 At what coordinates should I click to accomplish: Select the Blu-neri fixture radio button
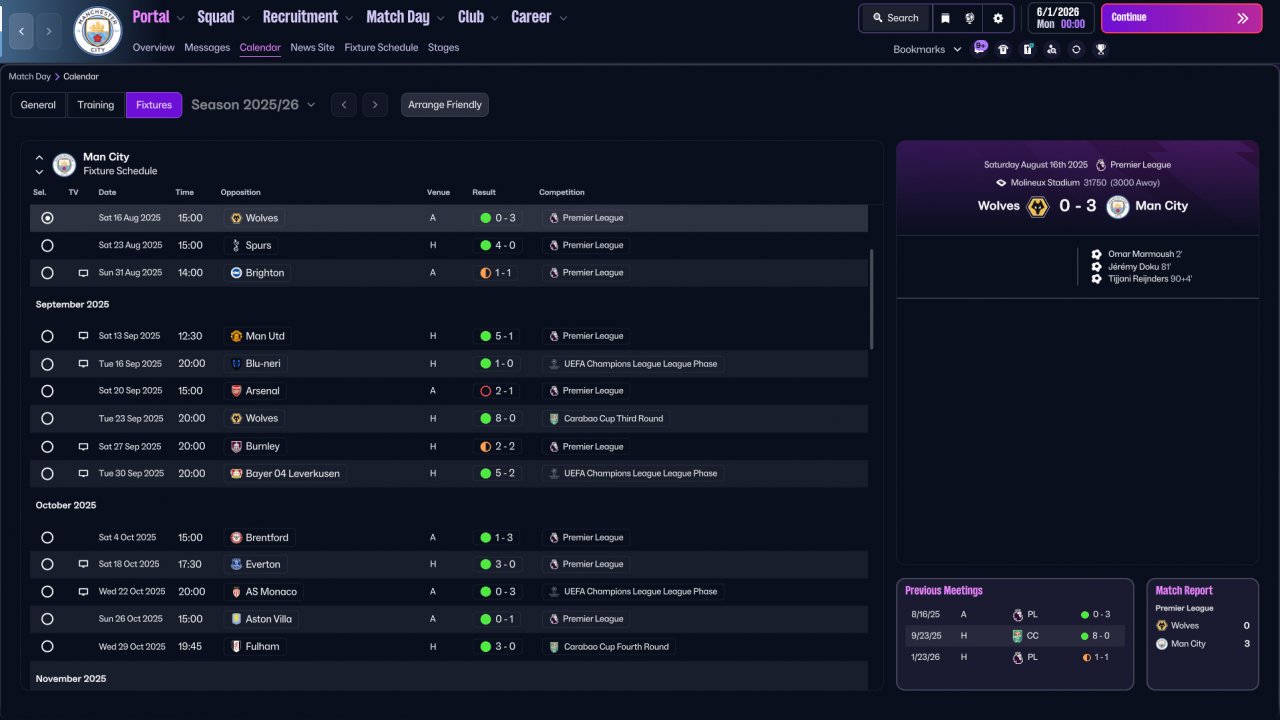pyautogui.click(x=47, y=364)
